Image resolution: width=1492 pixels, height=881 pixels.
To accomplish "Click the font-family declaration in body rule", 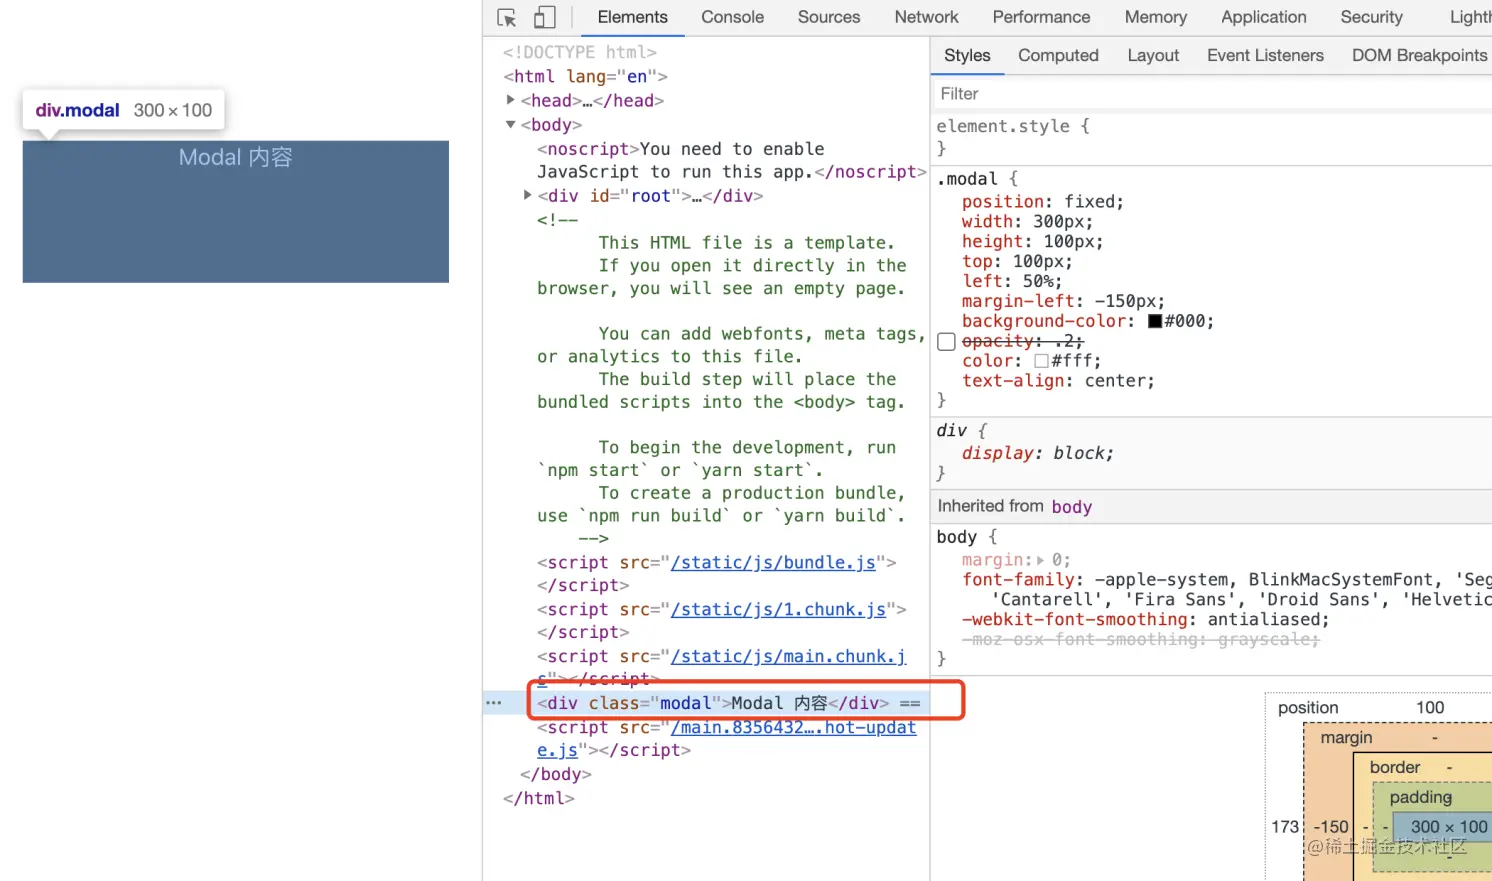I will pos(1226,590).
